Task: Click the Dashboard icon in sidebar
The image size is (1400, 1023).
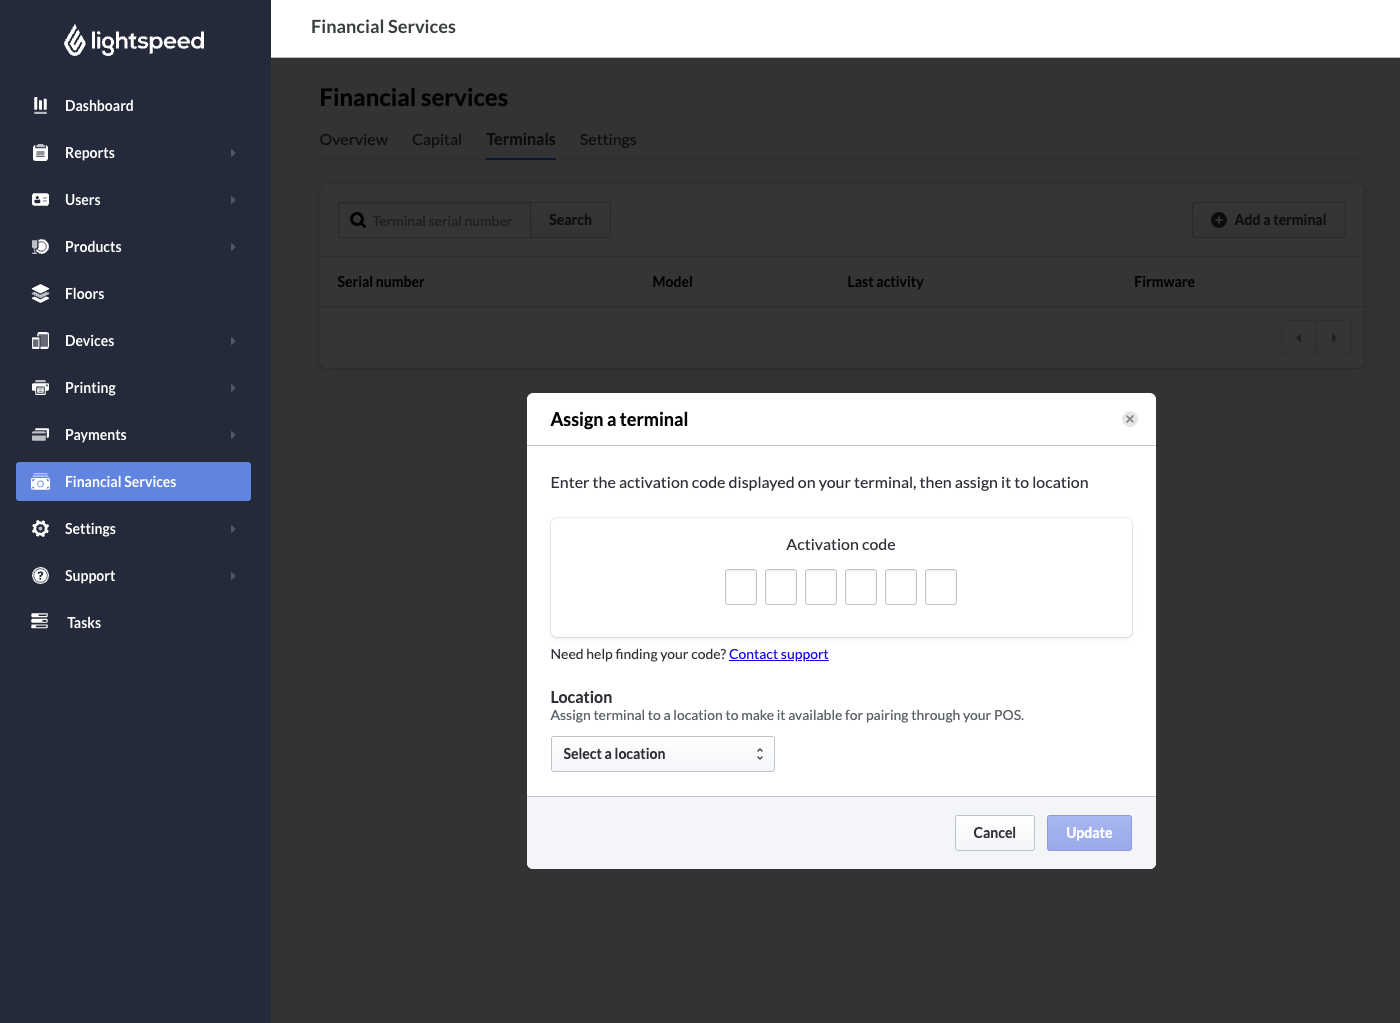Action: point(40,105)
